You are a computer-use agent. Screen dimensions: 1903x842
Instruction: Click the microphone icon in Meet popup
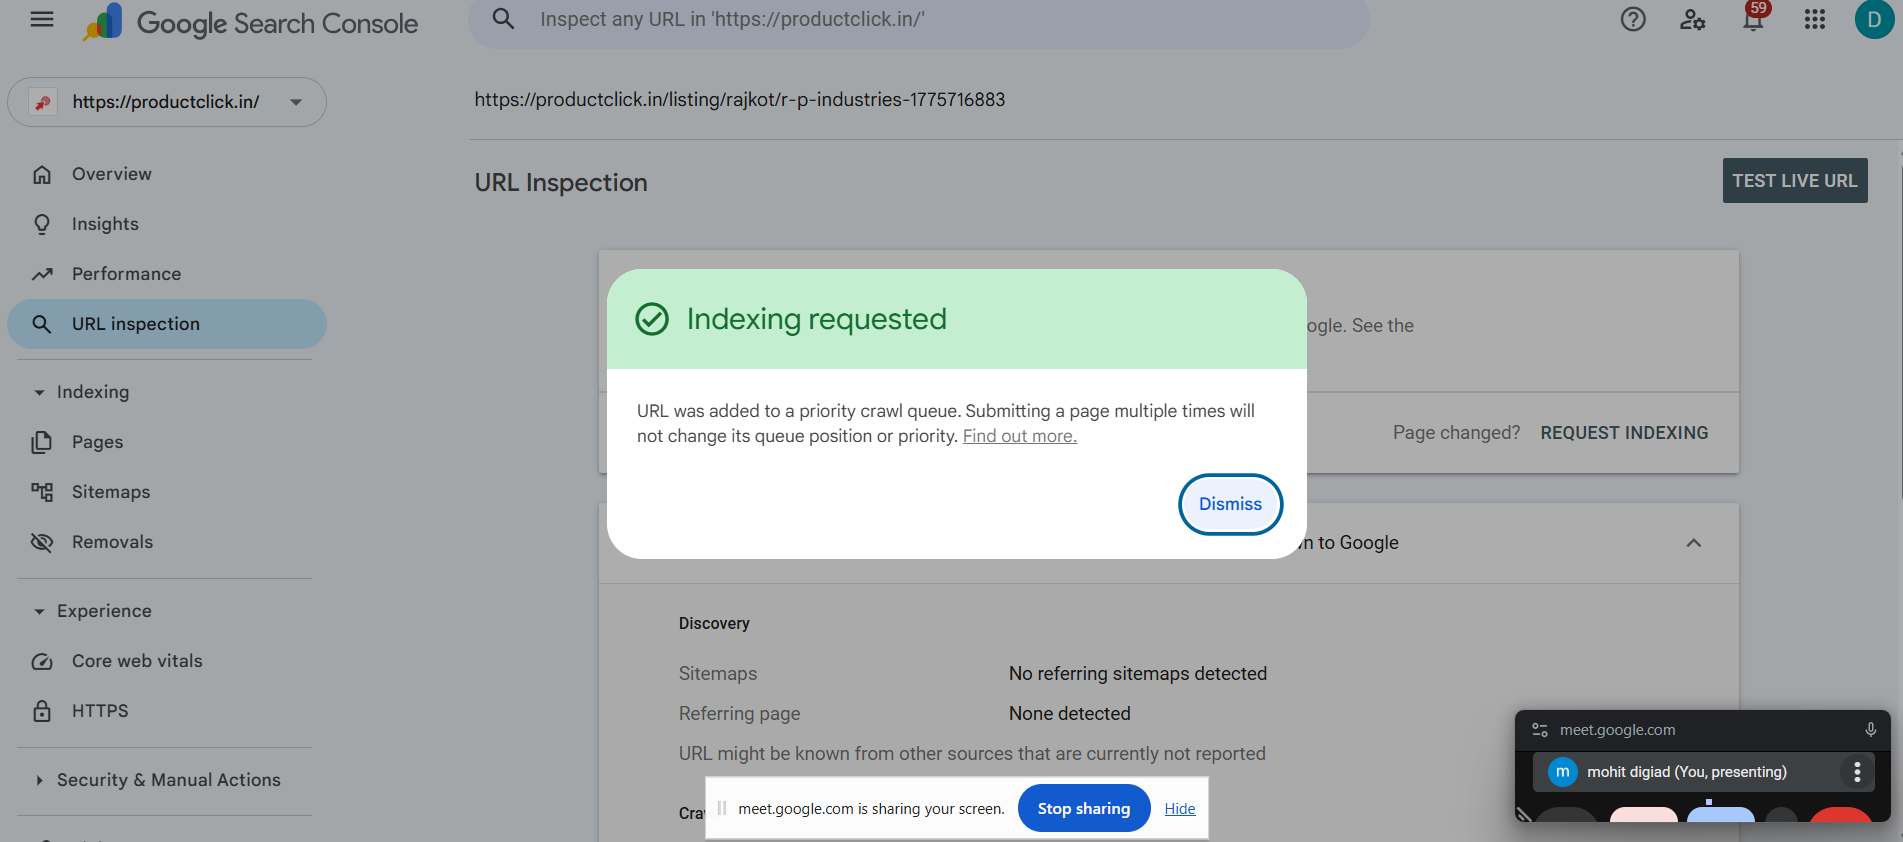click(x=1870, y=730)
